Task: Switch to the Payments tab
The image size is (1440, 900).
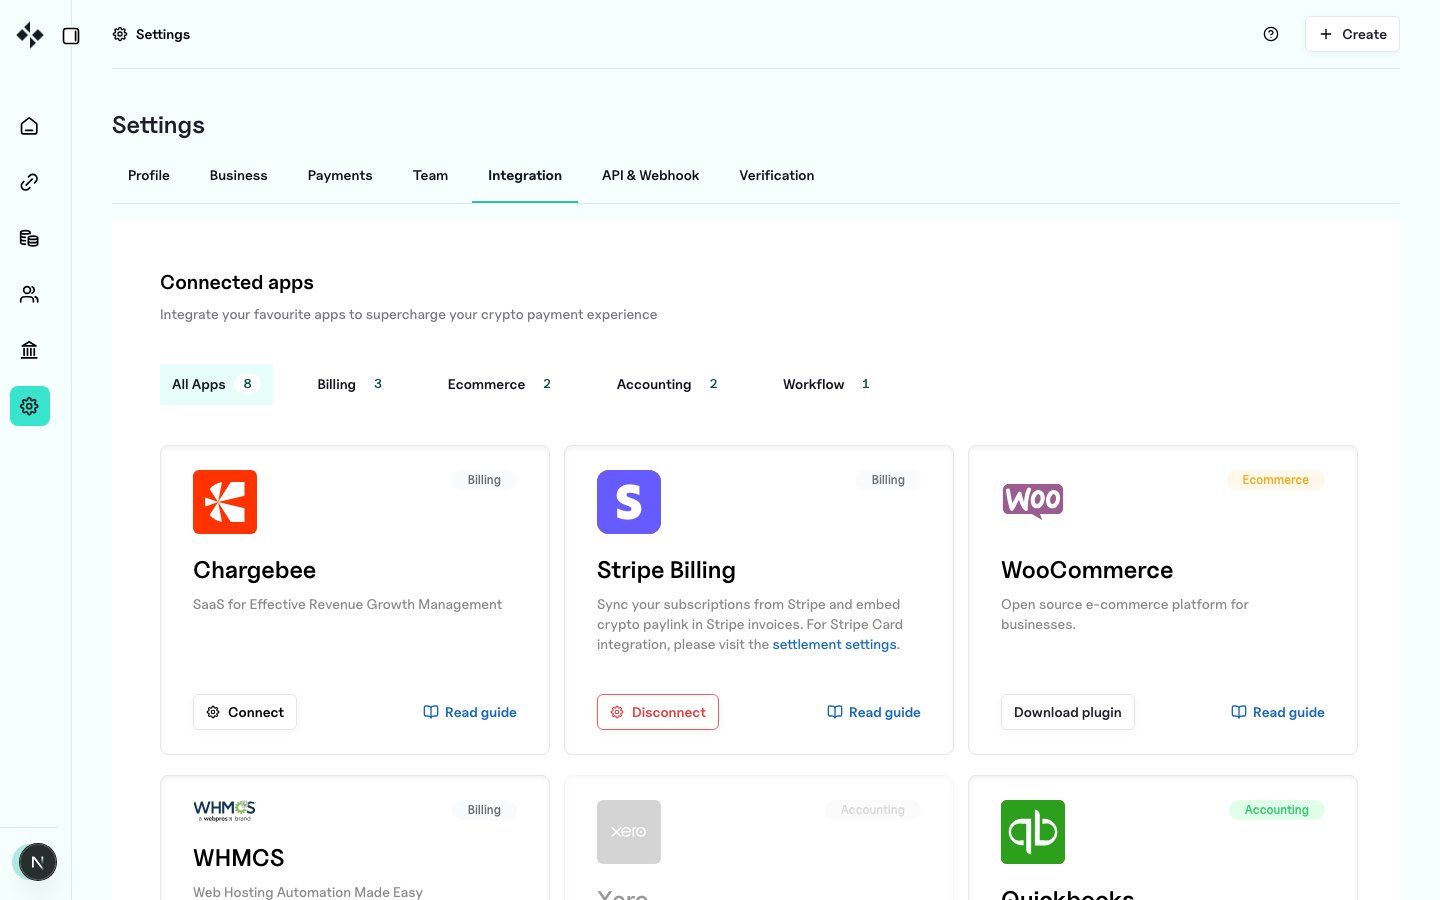Action: coord(340,175)
